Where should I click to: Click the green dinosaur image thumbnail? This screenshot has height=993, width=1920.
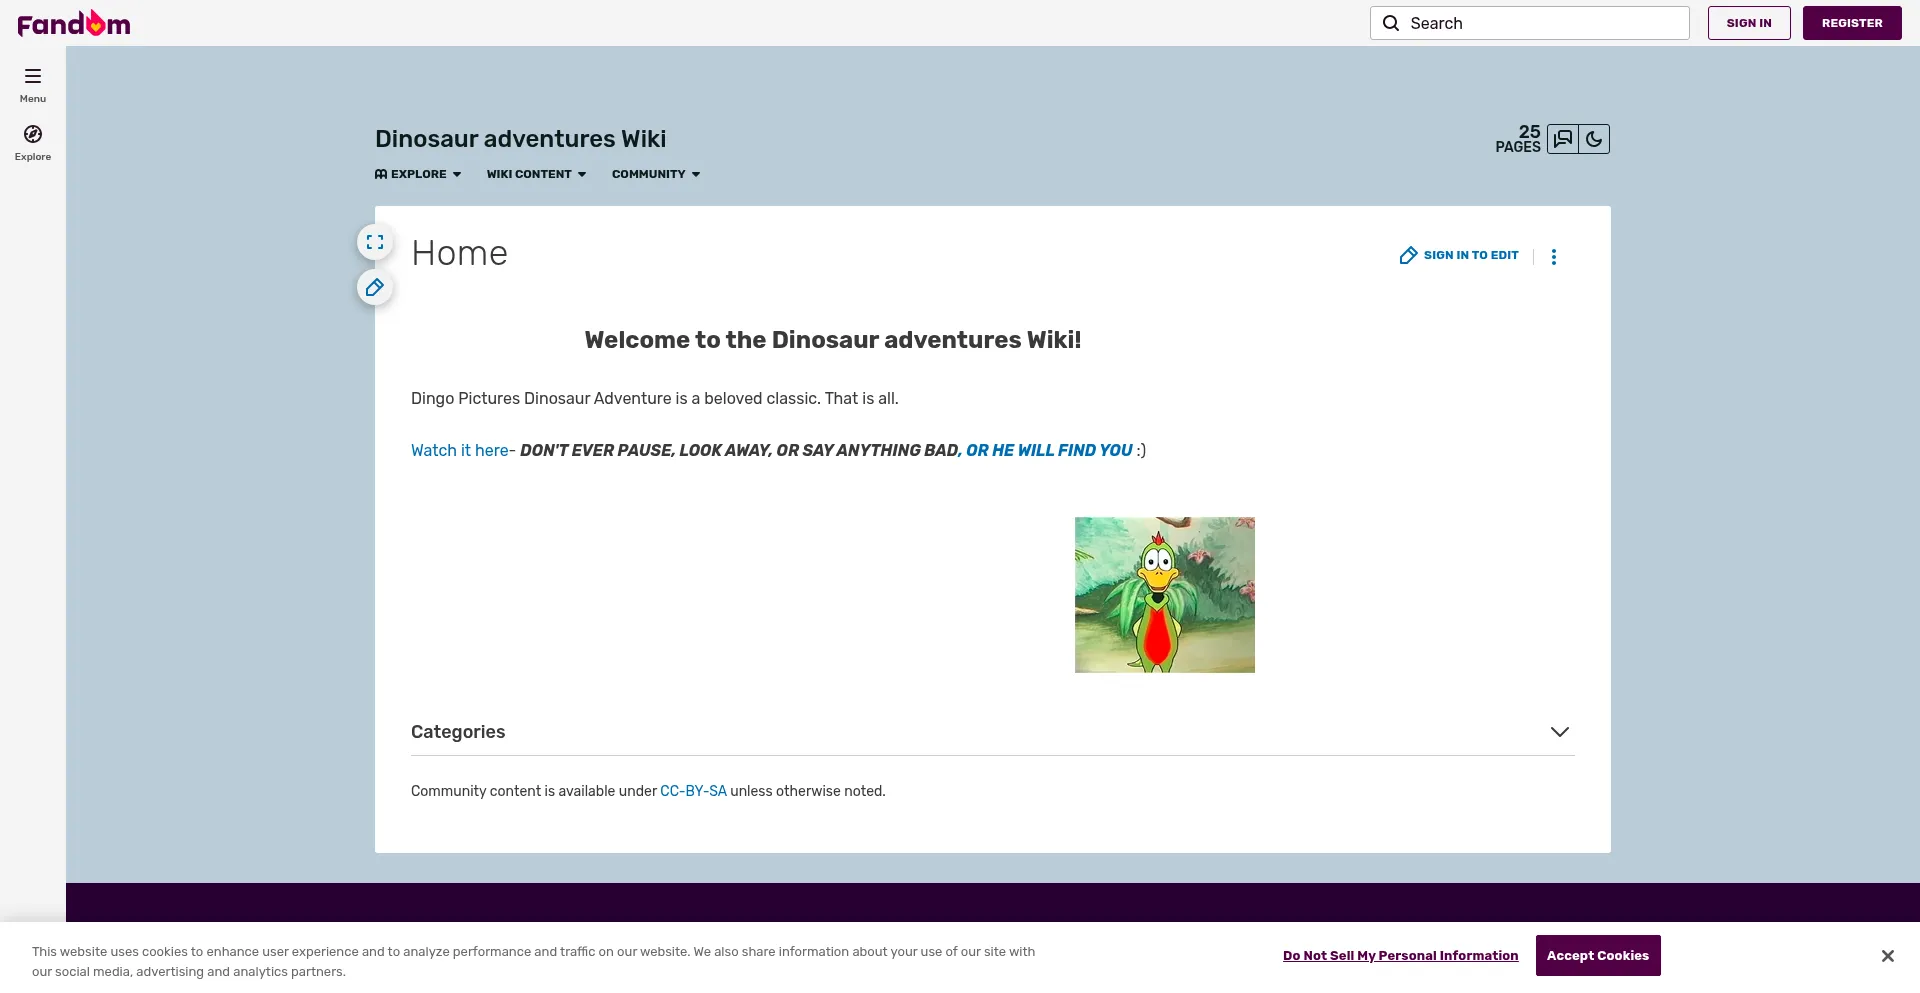[1164, 595]
